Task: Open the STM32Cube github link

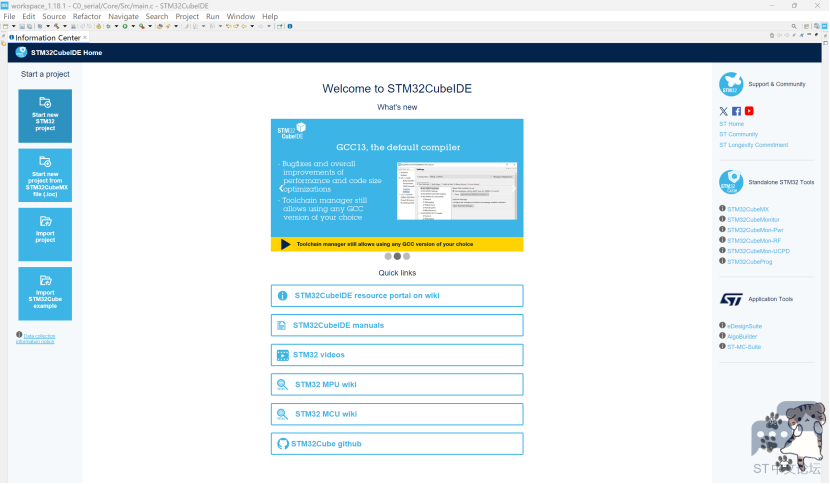Action: [x=397, y=444]
